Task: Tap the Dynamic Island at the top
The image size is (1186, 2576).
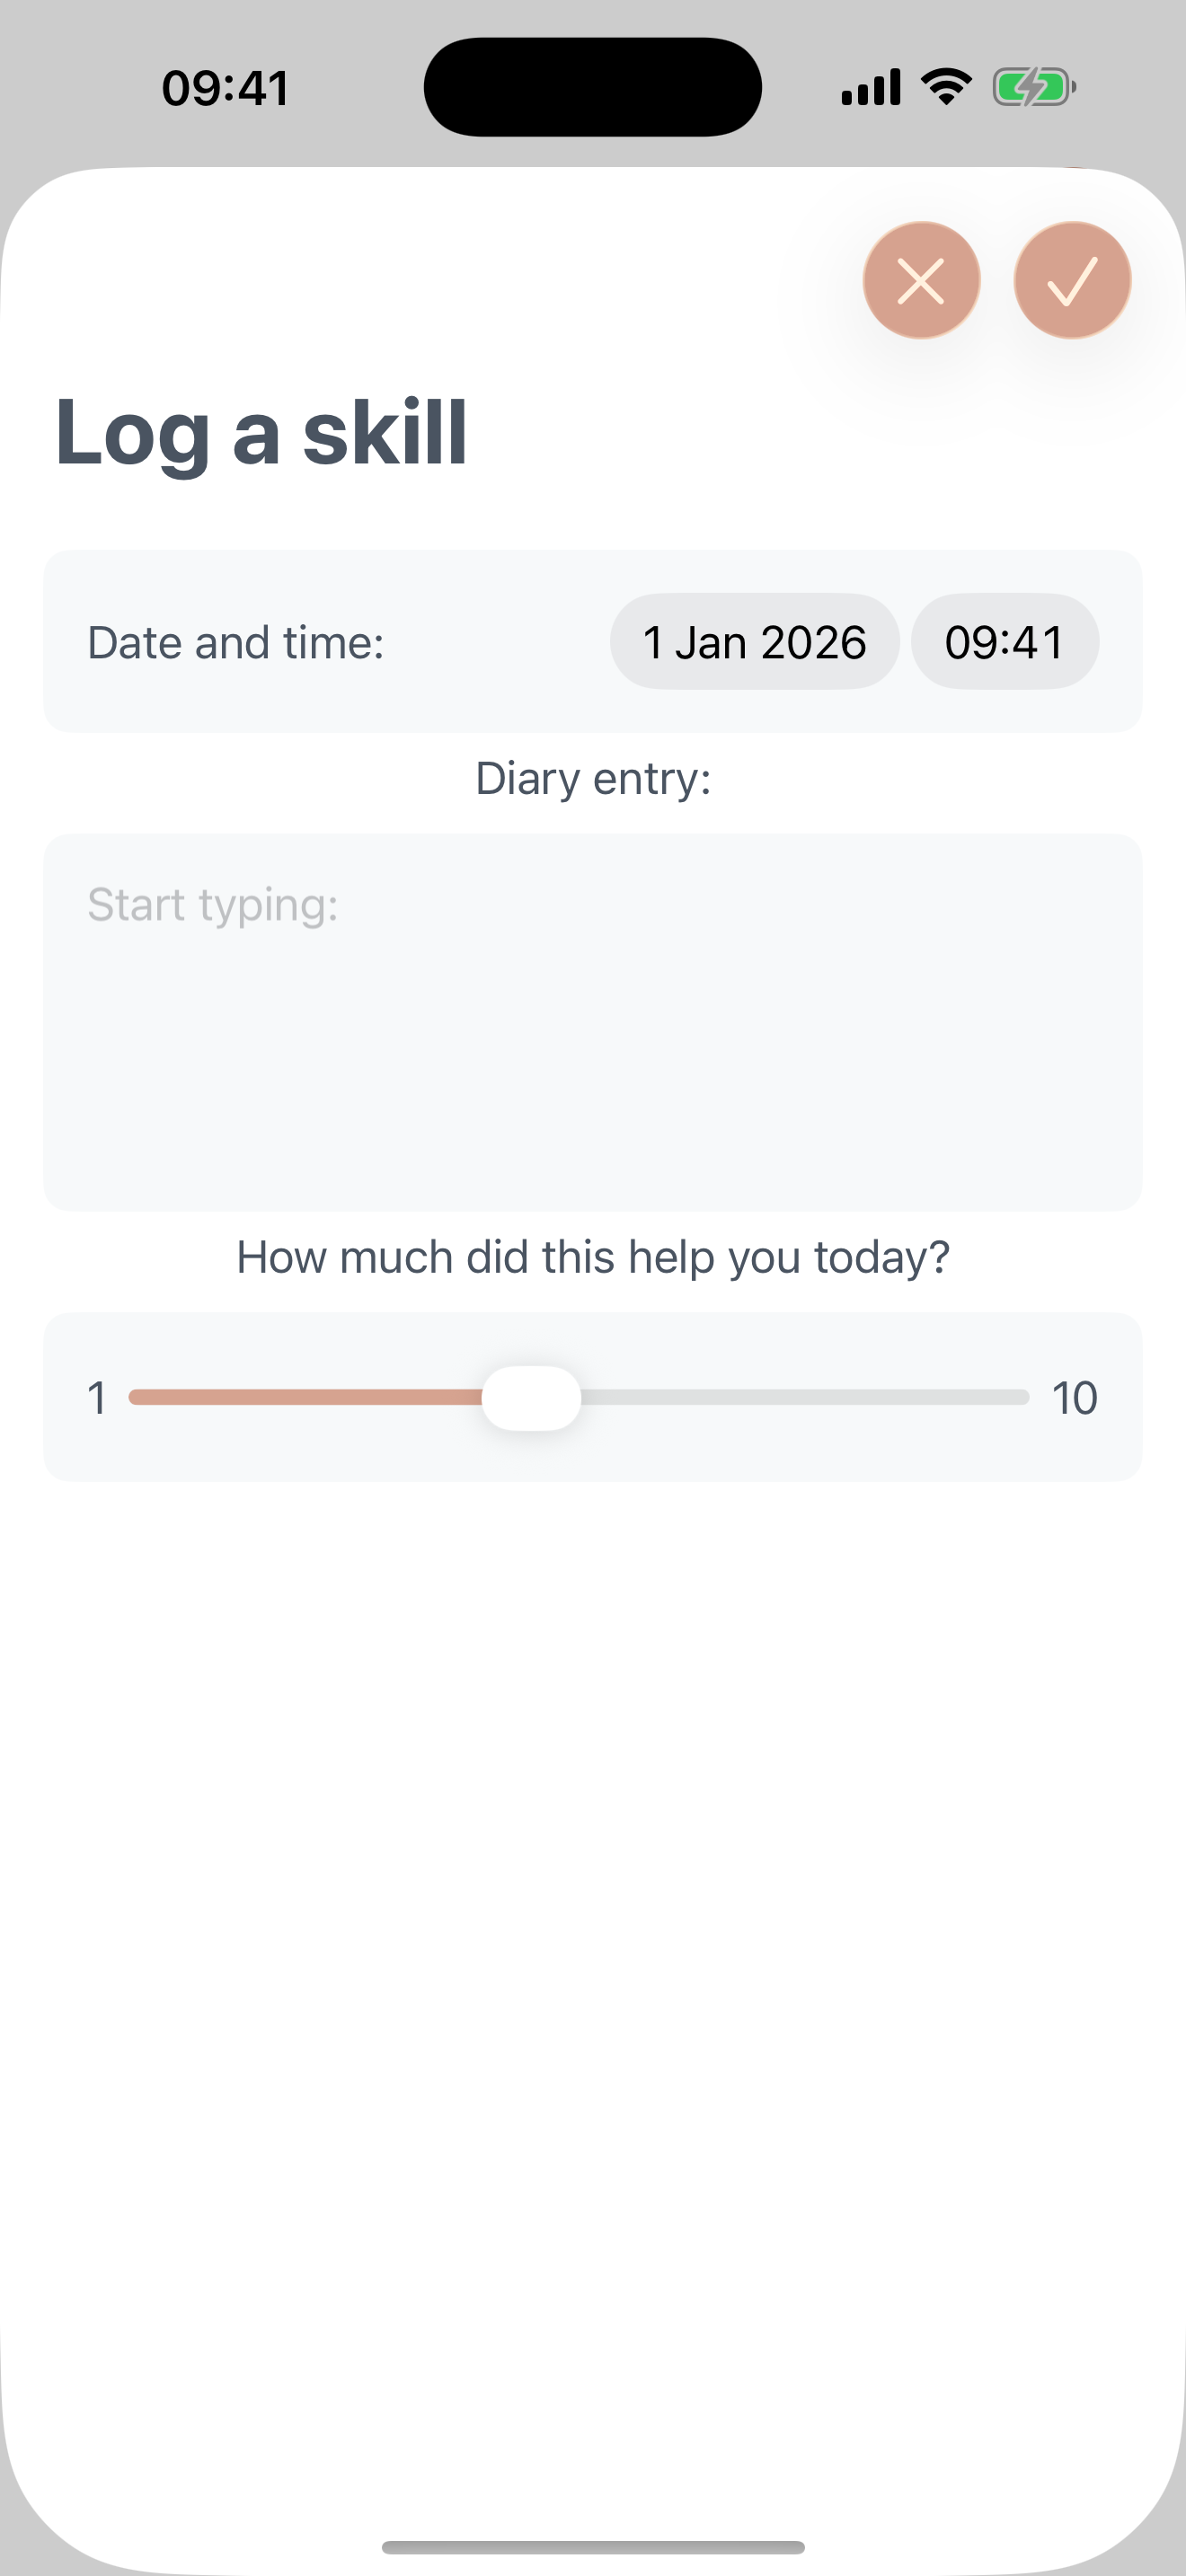Action: point(592,87)
